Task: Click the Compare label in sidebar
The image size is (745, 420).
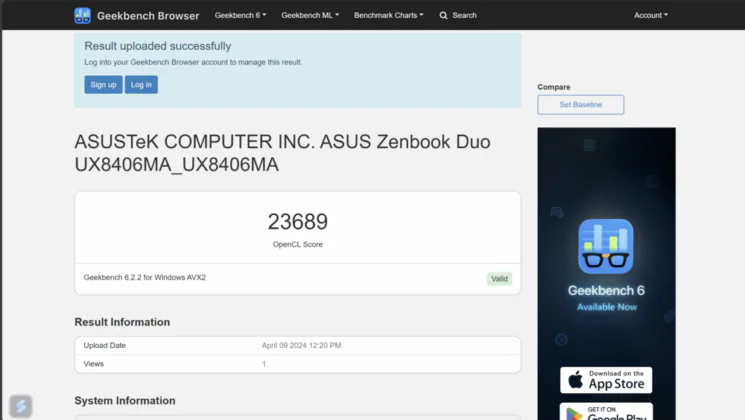Action: click(554, 87)
